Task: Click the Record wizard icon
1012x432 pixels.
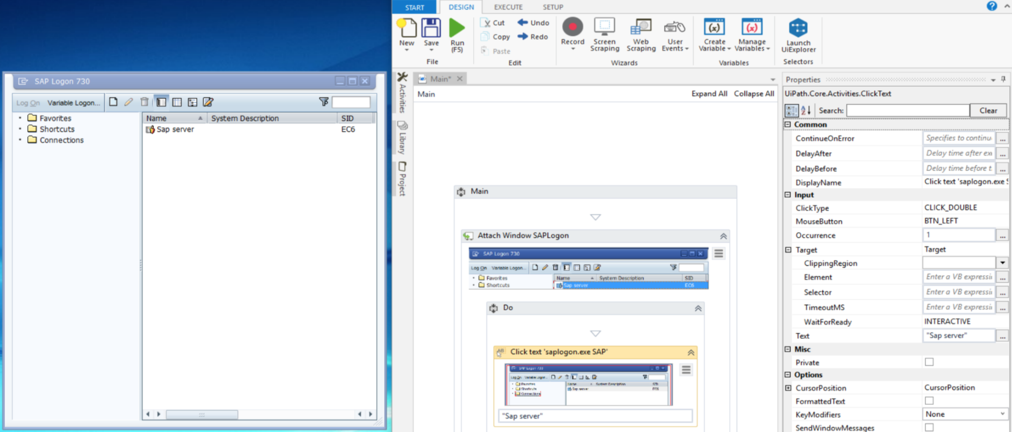Action: [x=573, y=28]
